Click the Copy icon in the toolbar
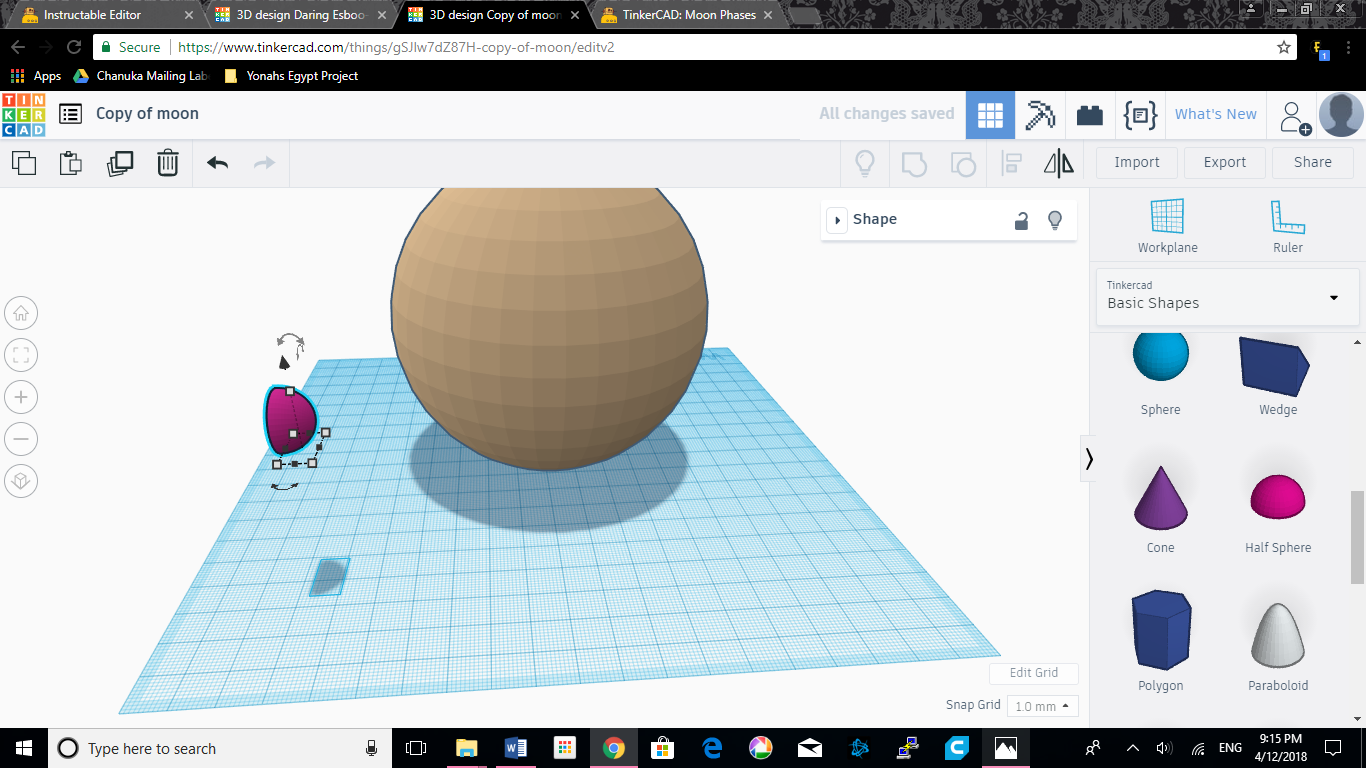The height and width of the screenshot is (768, 1366). click(24, 163)
